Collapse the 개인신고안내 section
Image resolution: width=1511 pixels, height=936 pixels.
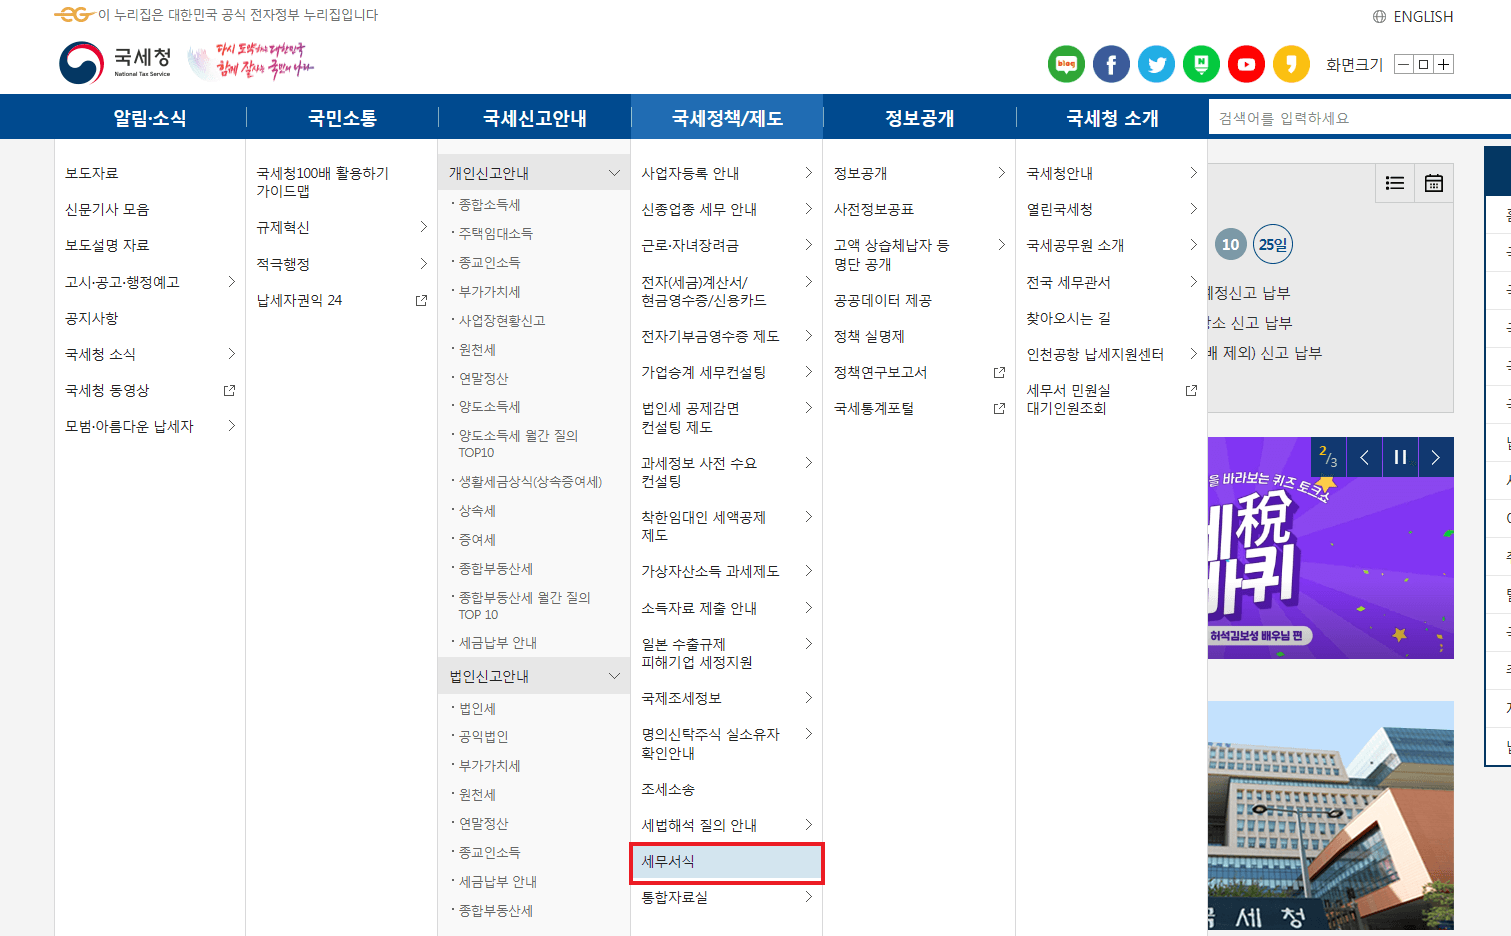click(x=617, y=171)
